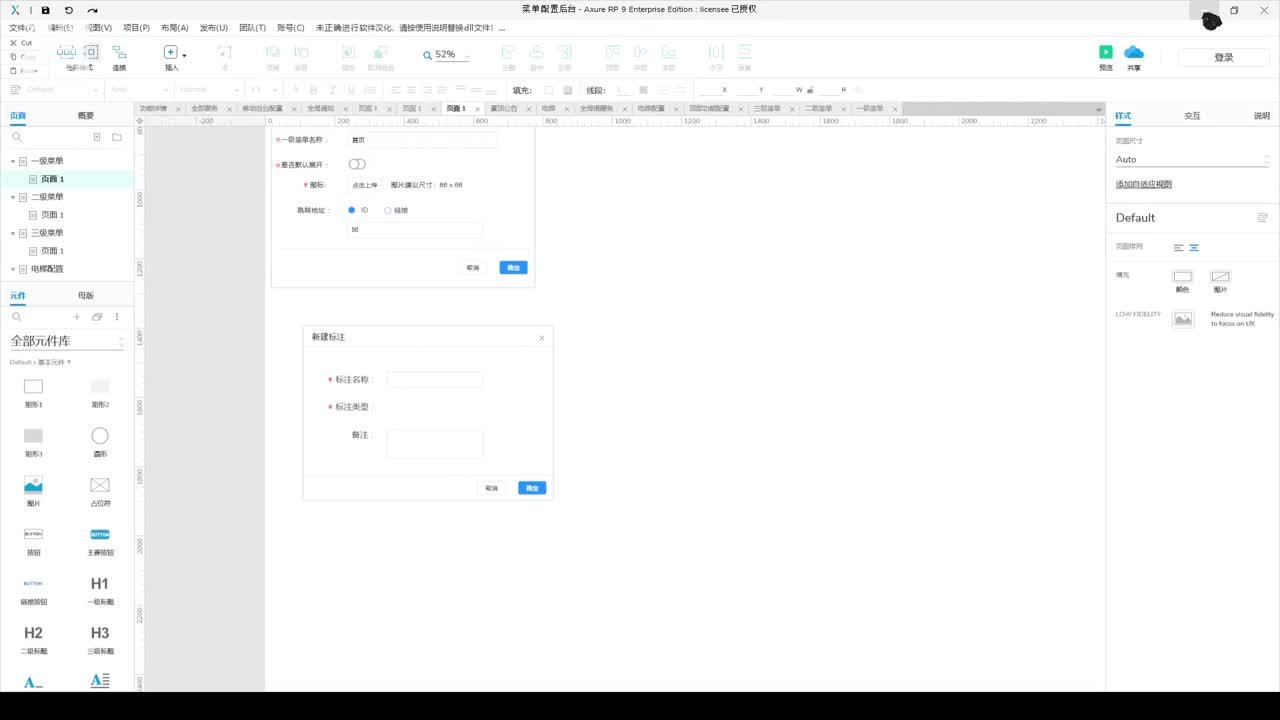Click the search icon in the Pages panel
This screenshot has width=1280, height=720.
[17, 137]
